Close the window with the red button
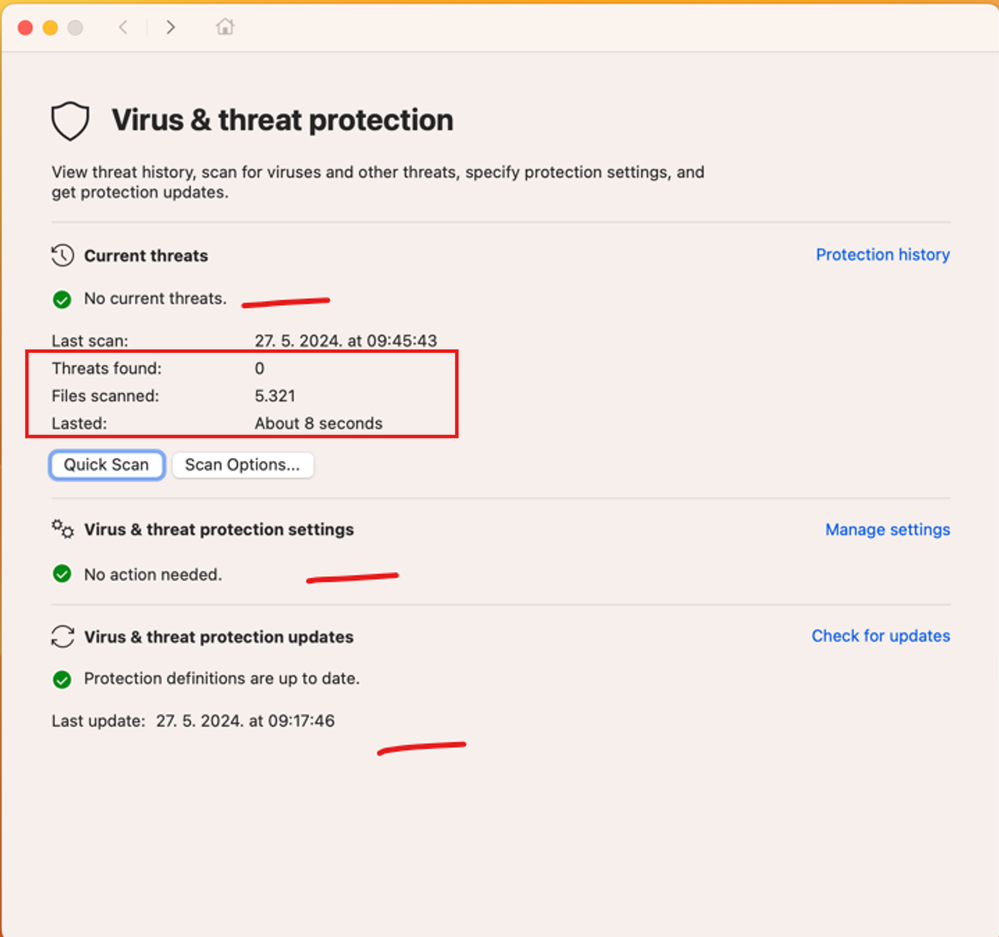Image resolution: width=999 pixels, height=937 pixels. click(x=25, y=28)
